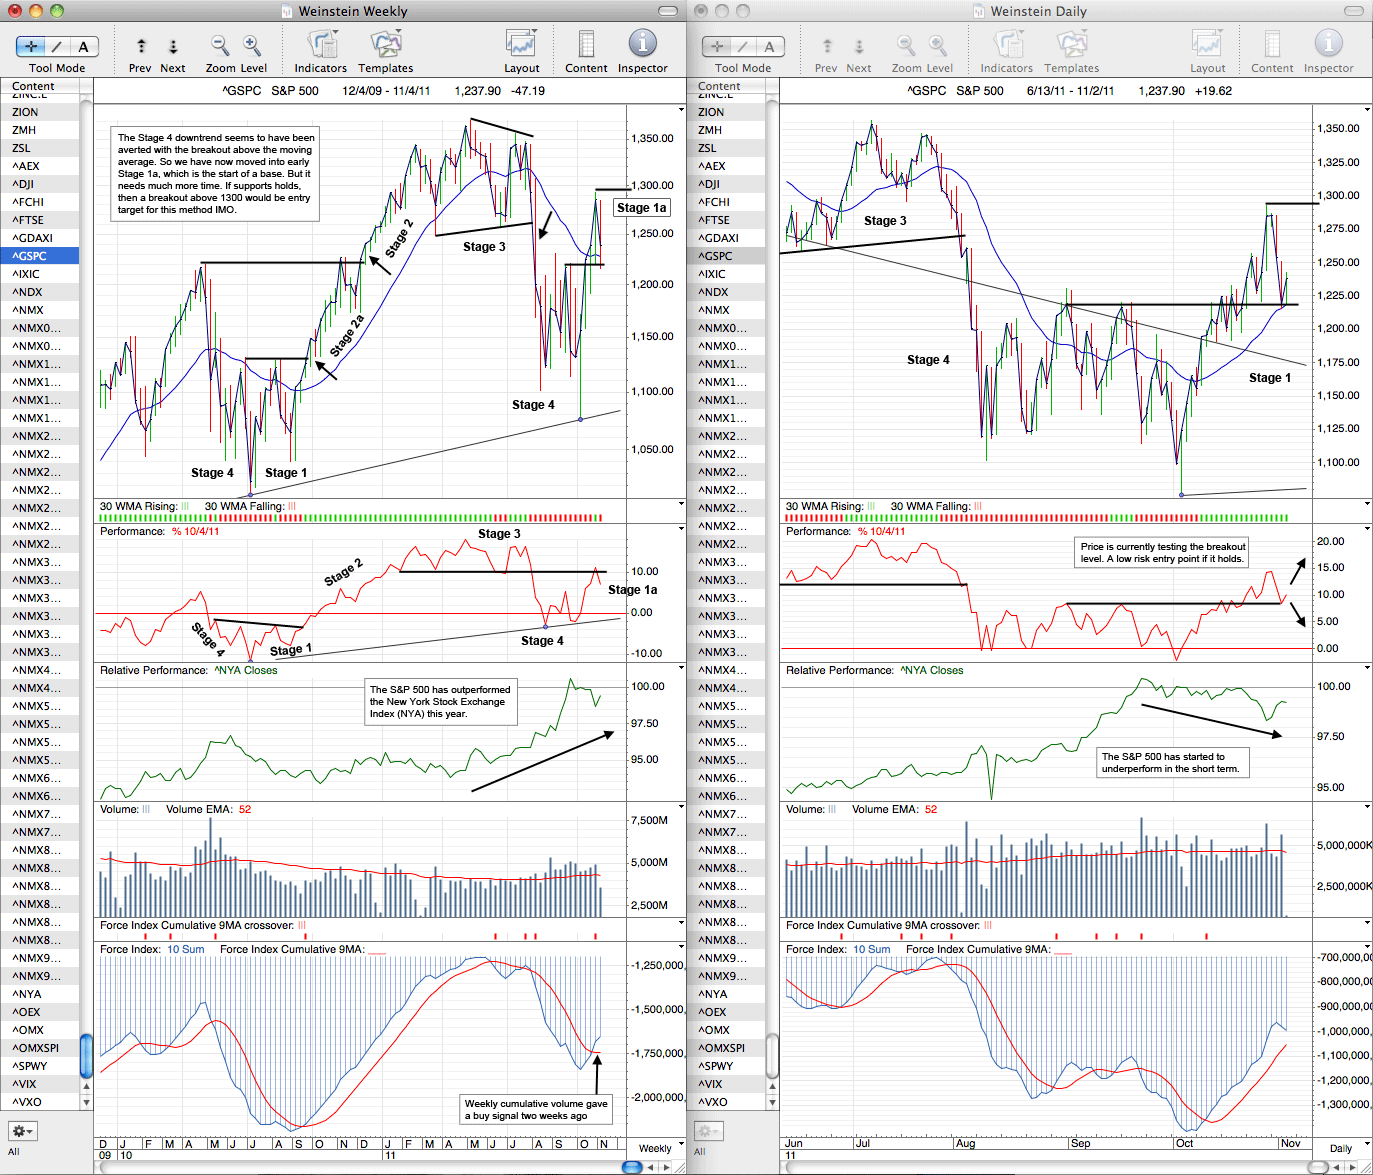Open the gear action menu in Daily sidebar
This screenshot has height=1175, width=1373.
point(708,1131)
